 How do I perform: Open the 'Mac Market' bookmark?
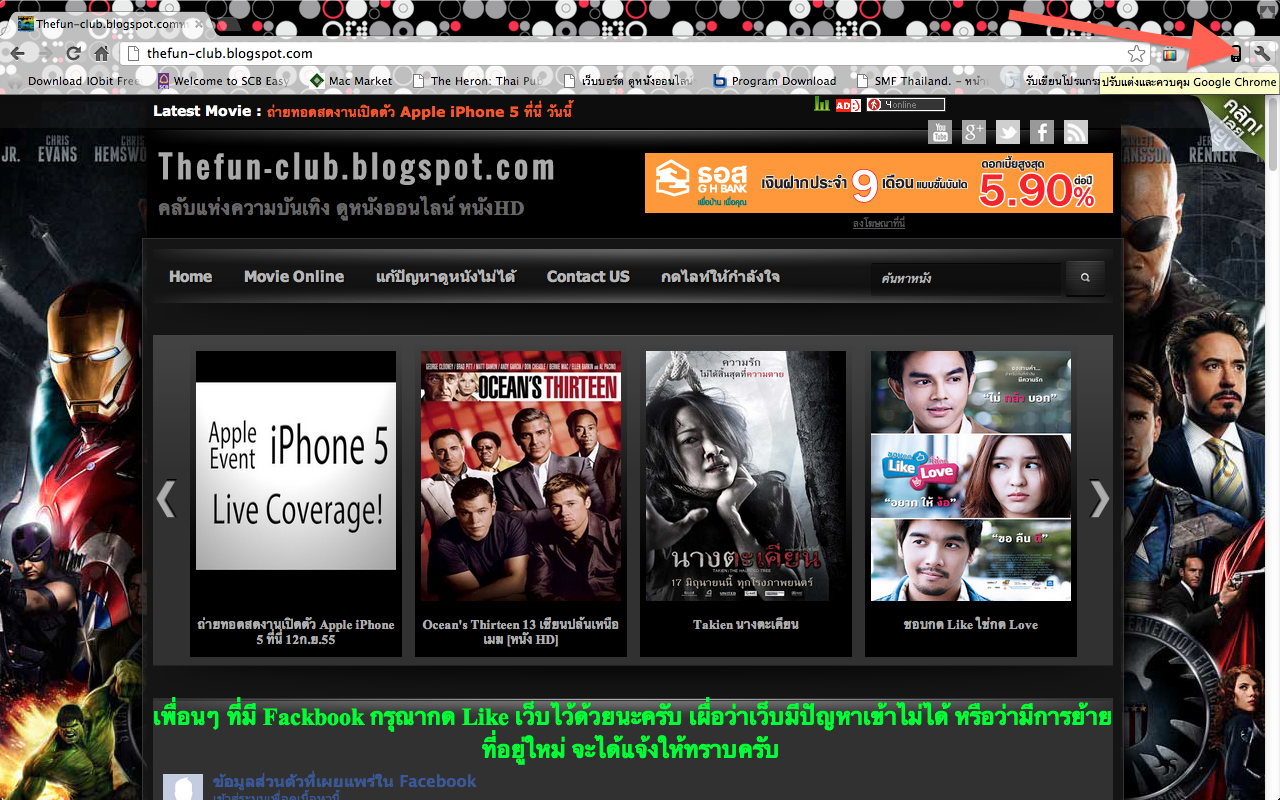pyautogui.click(x=351, y=81)
